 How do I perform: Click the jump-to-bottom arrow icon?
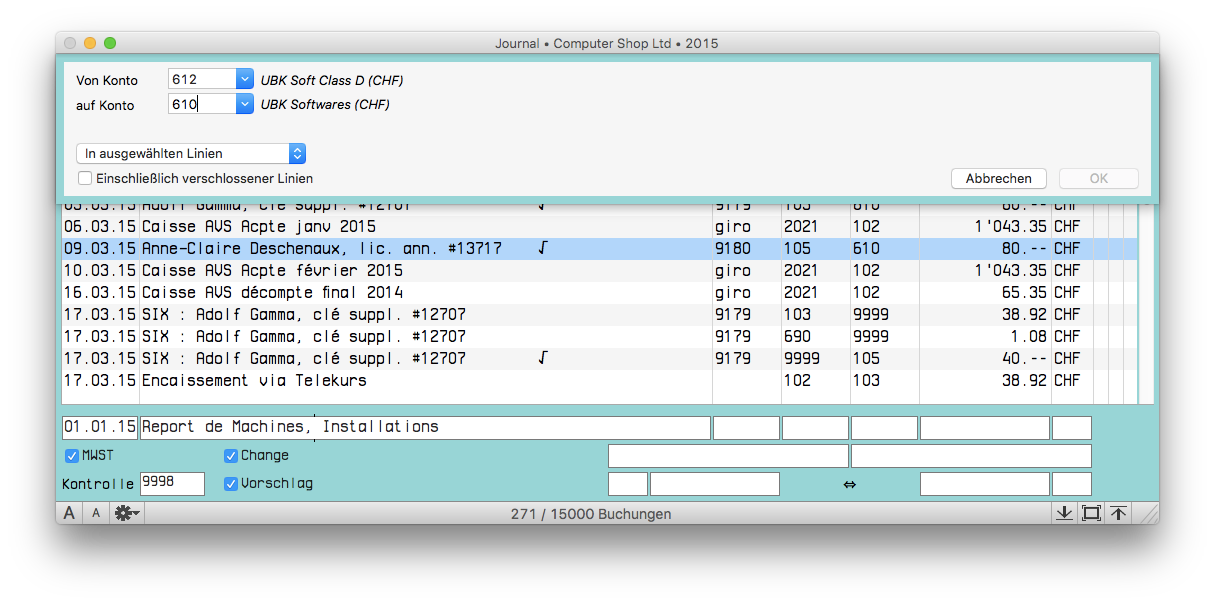pyautogui.click(x=1064, y=513)
